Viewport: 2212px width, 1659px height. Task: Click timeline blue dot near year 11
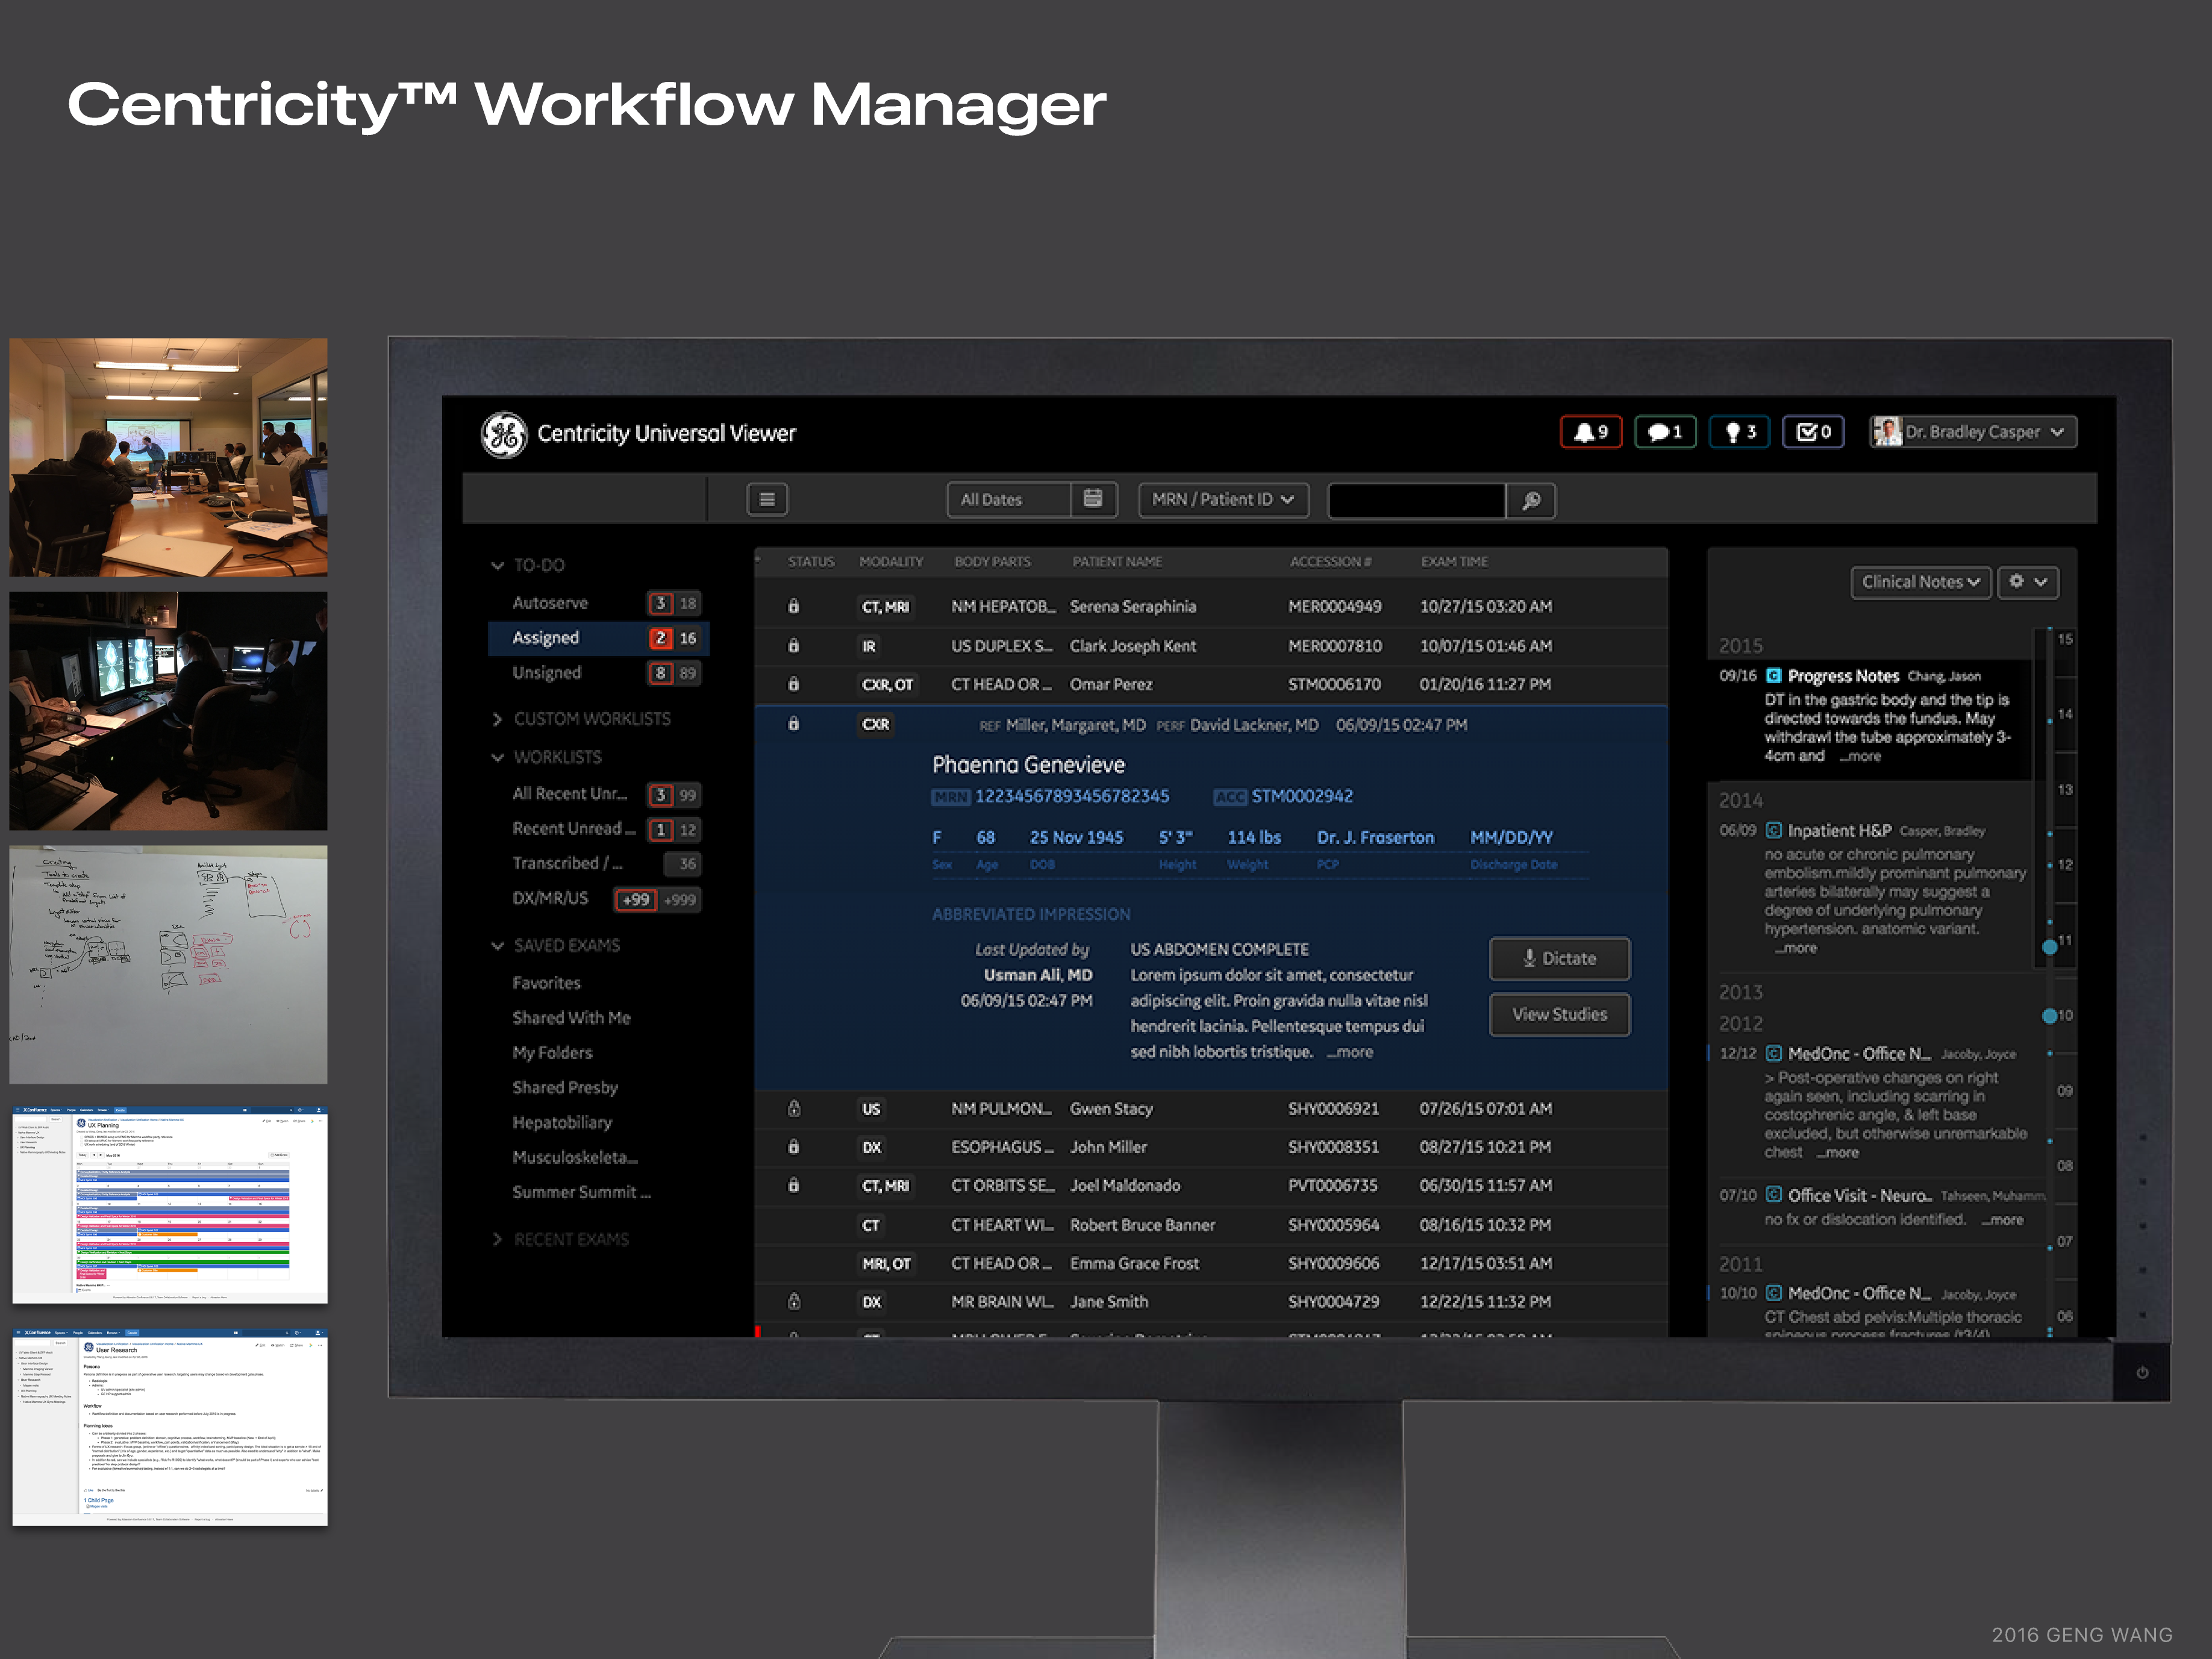pos(2049,946)
